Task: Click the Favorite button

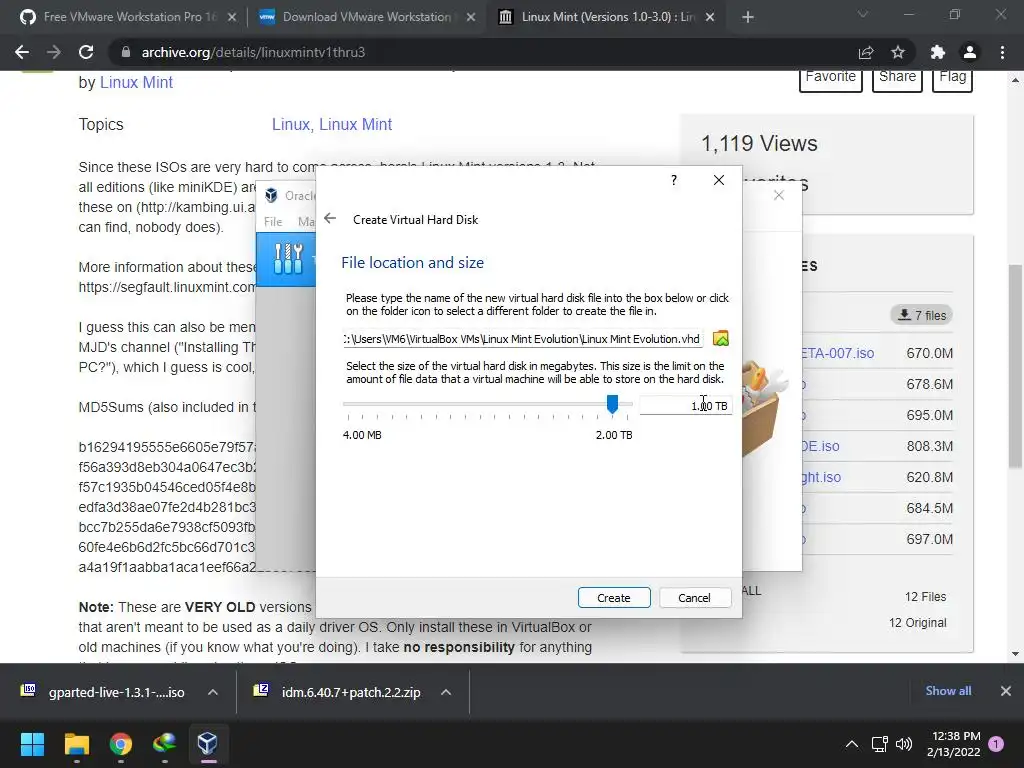Action: tap(831, 78)
